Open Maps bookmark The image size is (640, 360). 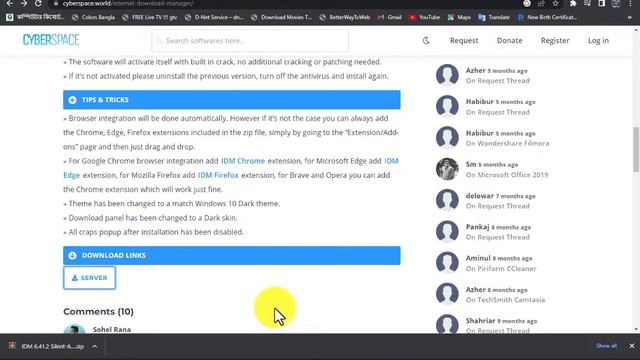(459, 17)
